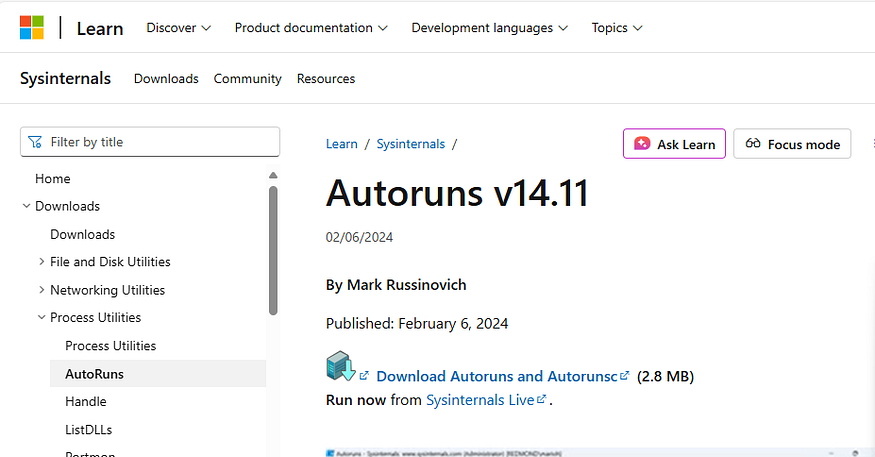
Task: Select Handle in the sidebar
Action: pyautogui.click(x=85, y=401)
